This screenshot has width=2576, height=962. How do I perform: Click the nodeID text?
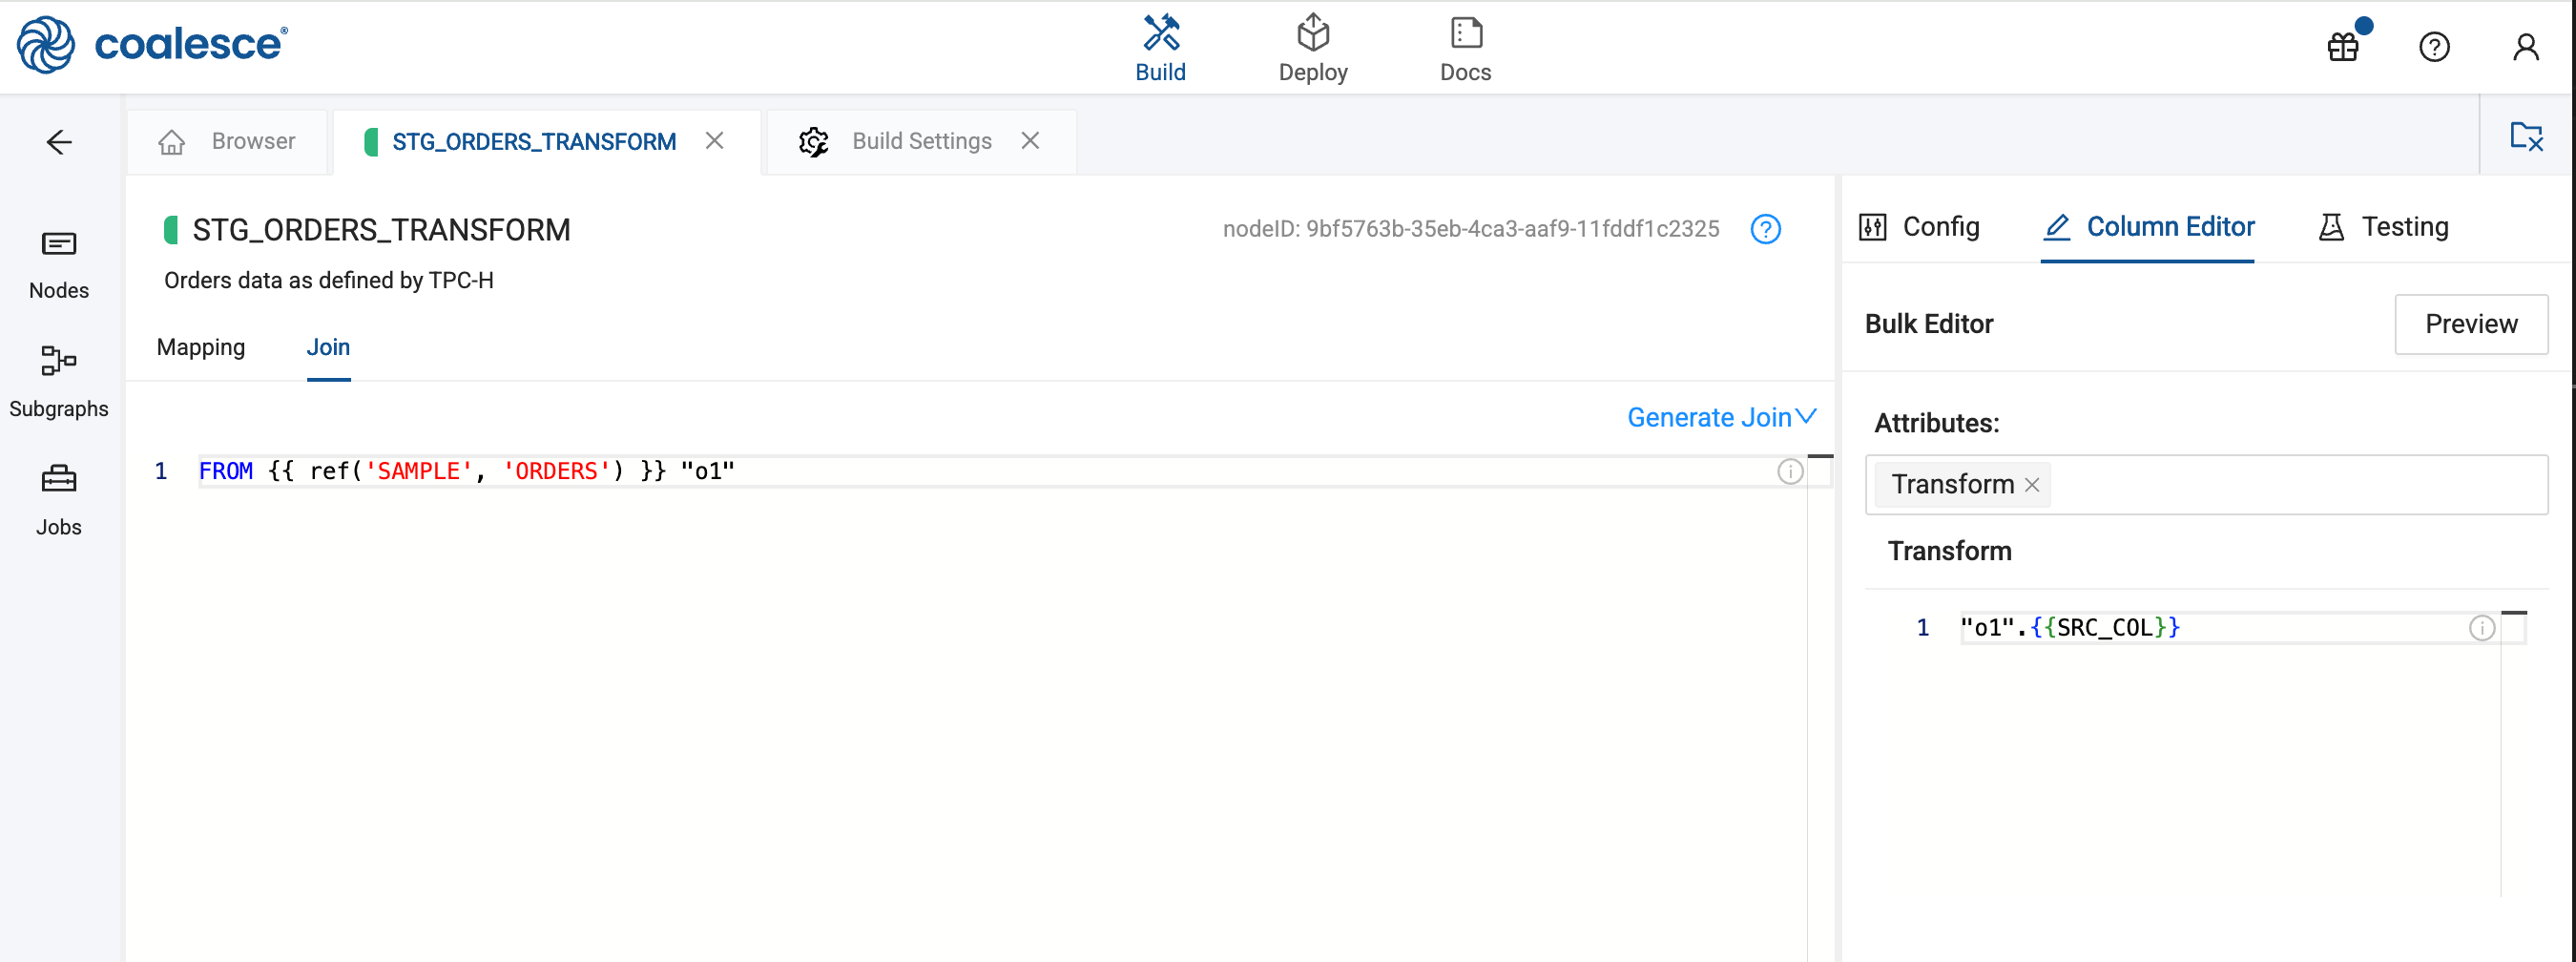pos(1470,229)
